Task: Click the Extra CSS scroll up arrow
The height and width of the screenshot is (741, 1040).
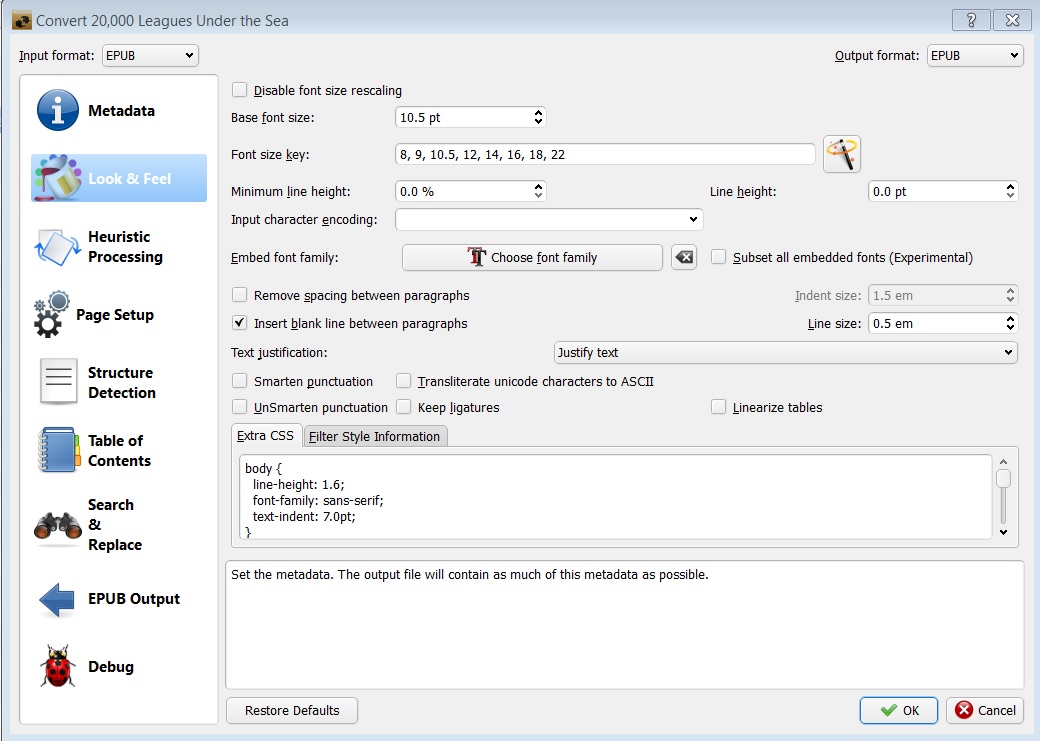Action: tap(1004, 462)
